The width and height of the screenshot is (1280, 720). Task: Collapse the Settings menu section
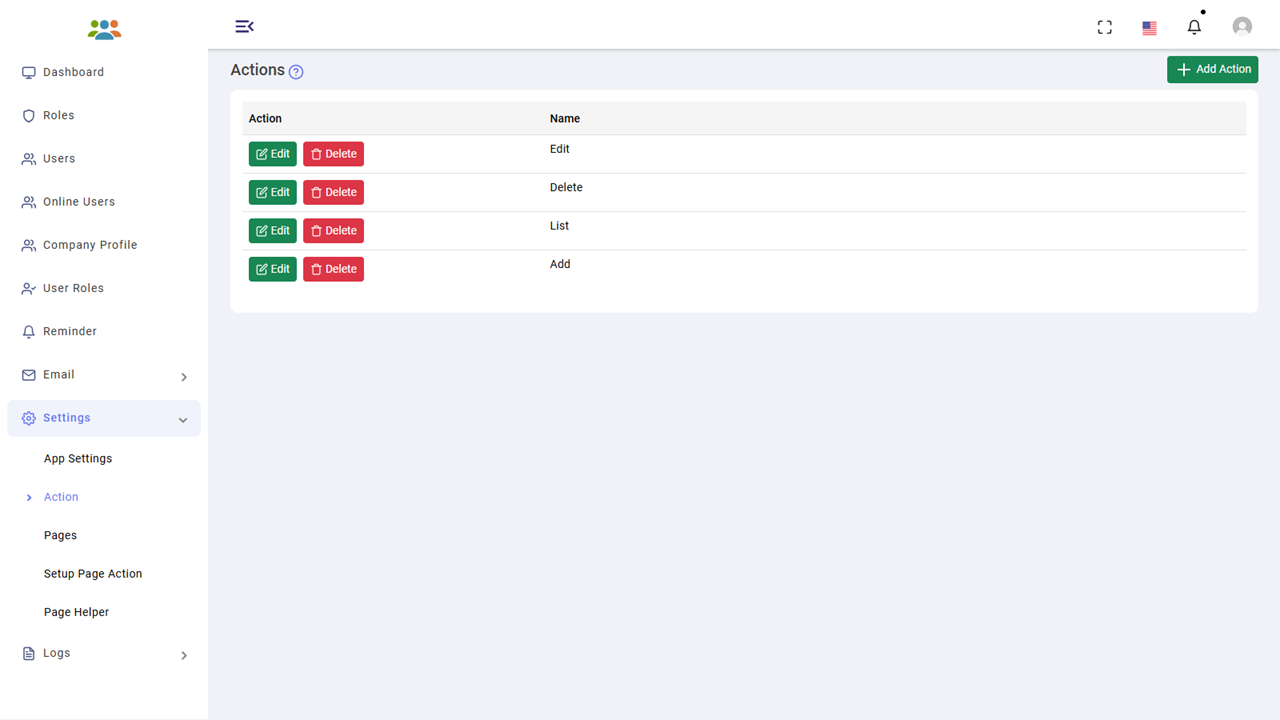183,420
